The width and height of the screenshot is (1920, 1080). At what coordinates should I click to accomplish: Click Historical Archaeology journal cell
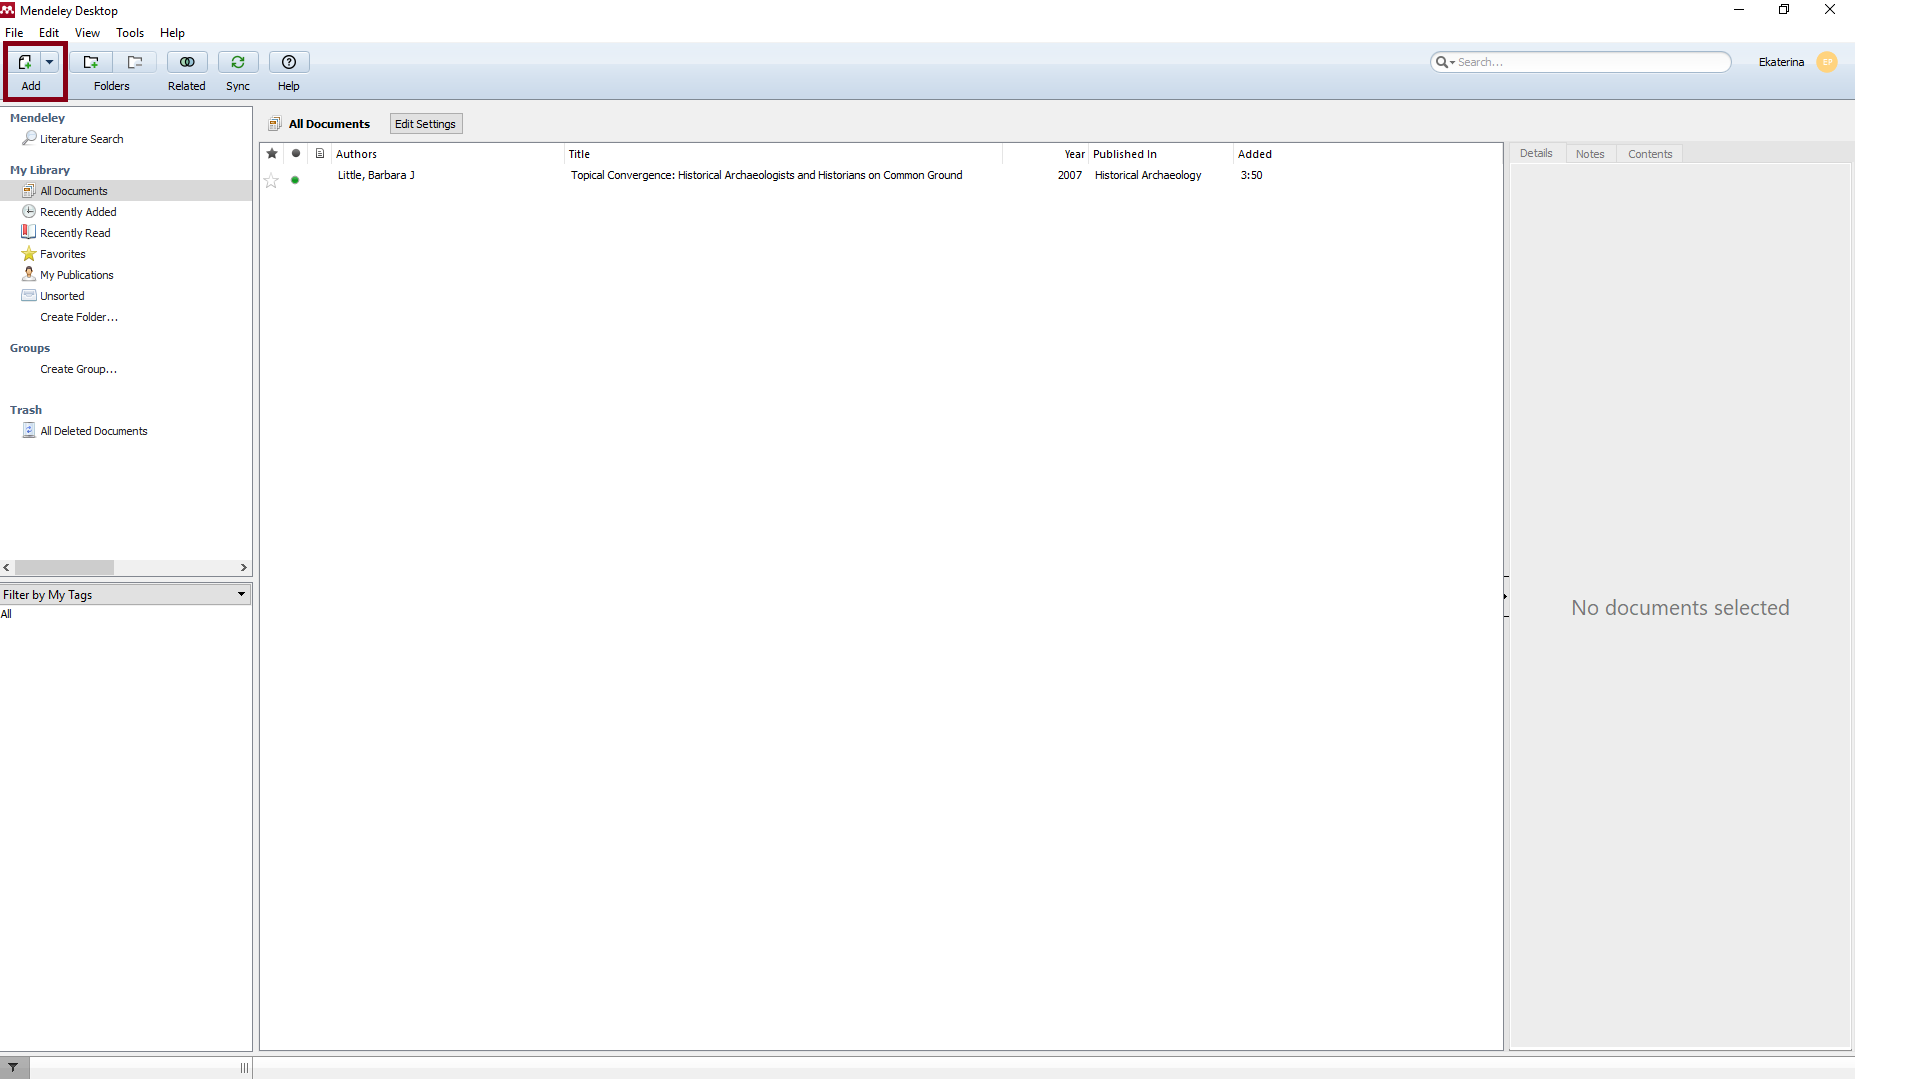(x=1148, y=175)
